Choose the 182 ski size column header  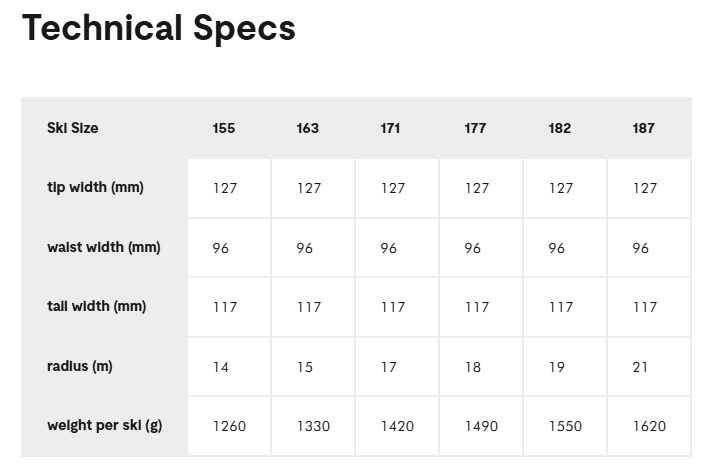click(560, 128)
